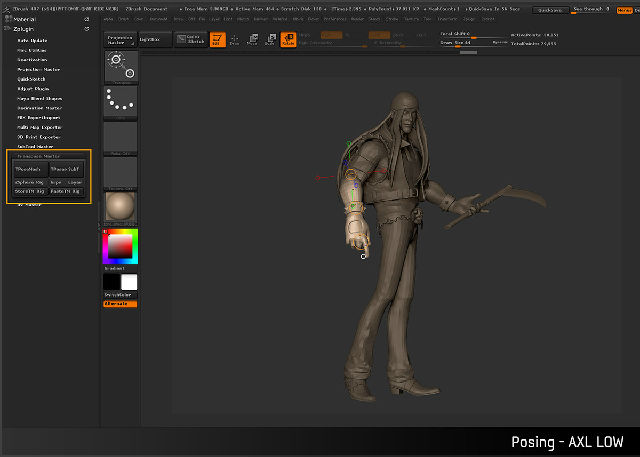Viewport: 640px width, 457px height.
Task: Expand the FBX ExportImport section
Action: pos(39,118)
